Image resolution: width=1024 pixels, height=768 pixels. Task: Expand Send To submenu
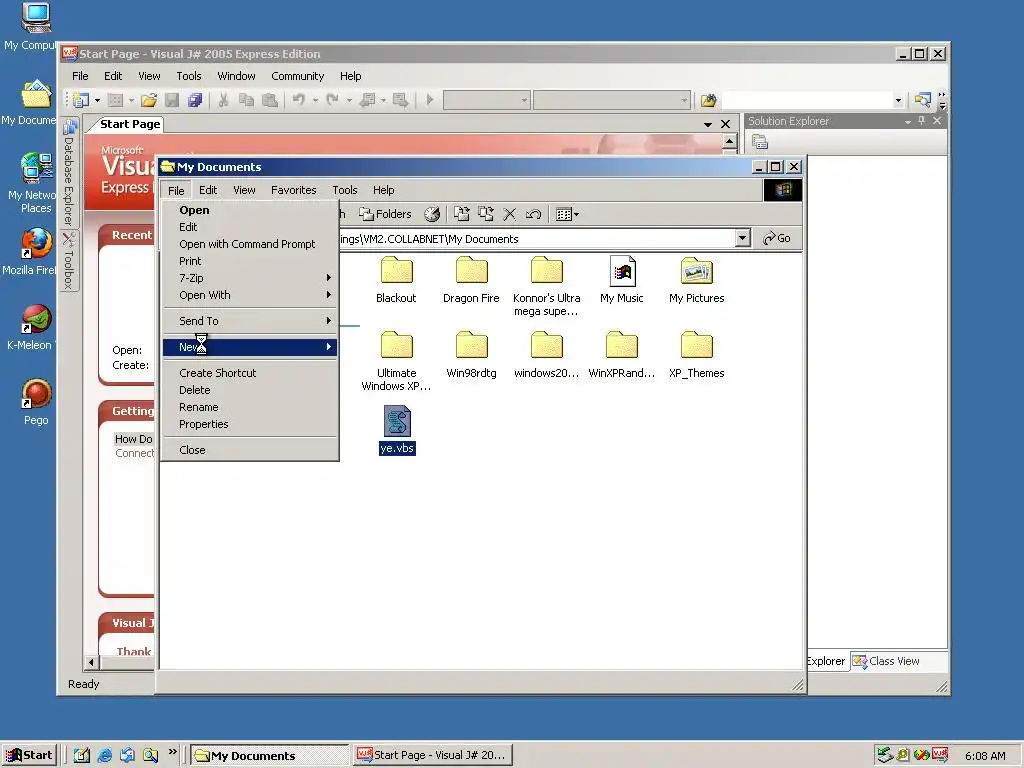249,321
